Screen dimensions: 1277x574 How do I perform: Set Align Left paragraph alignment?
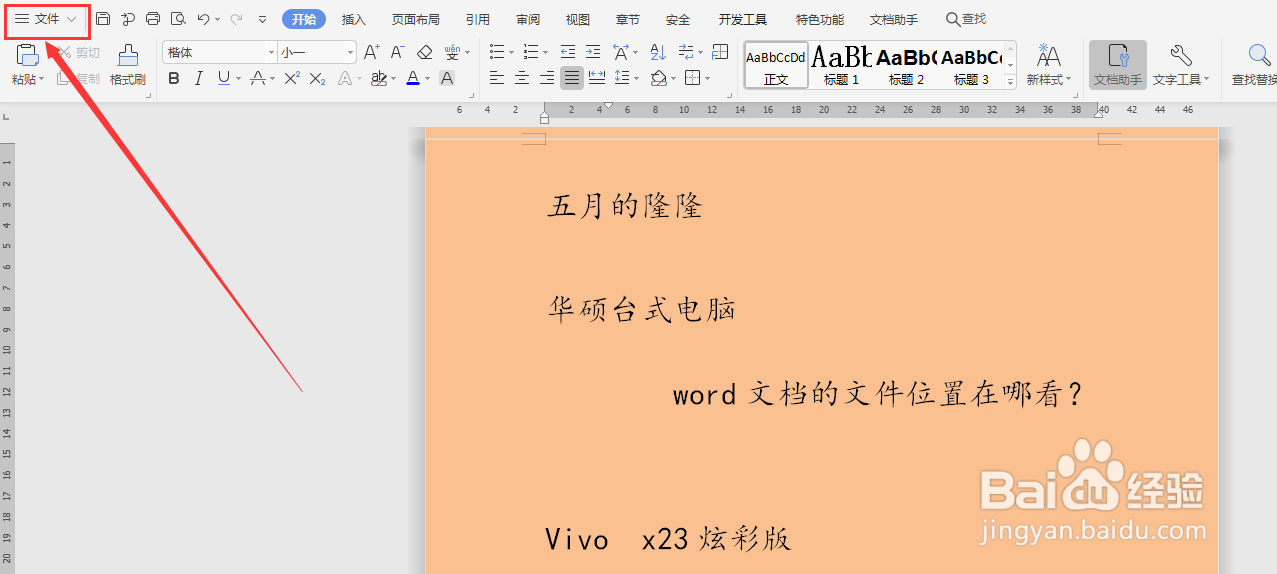click(497, 78)
